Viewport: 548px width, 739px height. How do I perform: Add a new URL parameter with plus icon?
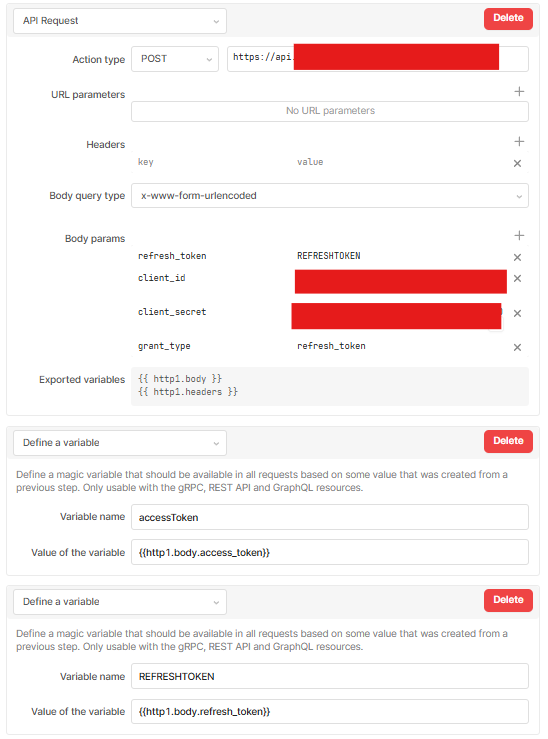coord(519,91)
